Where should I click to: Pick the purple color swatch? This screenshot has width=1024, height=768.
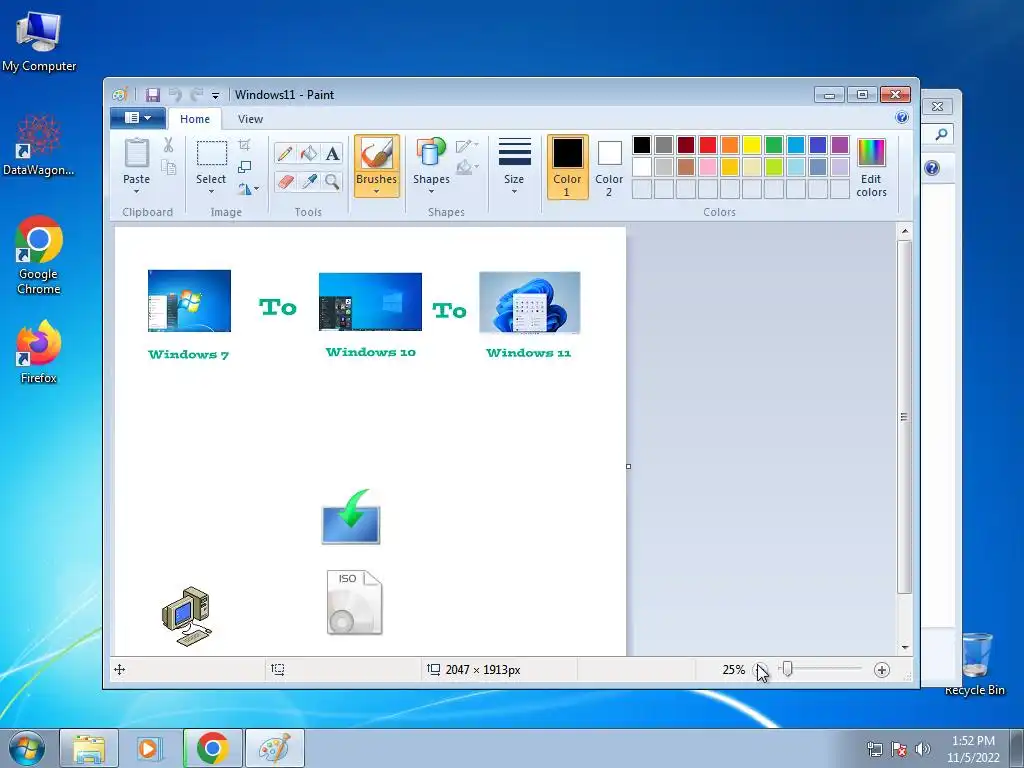tap(840, 144)
